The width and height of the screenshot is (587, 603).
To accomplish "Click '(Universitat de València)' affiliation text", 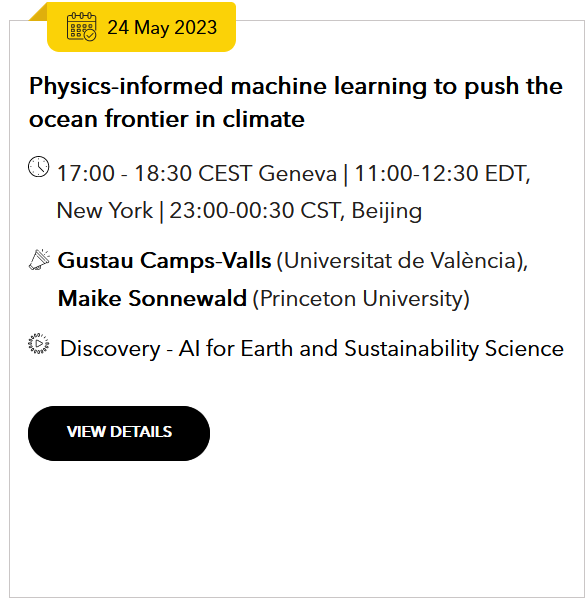I will pyautogui.click(x=402, y=261).
